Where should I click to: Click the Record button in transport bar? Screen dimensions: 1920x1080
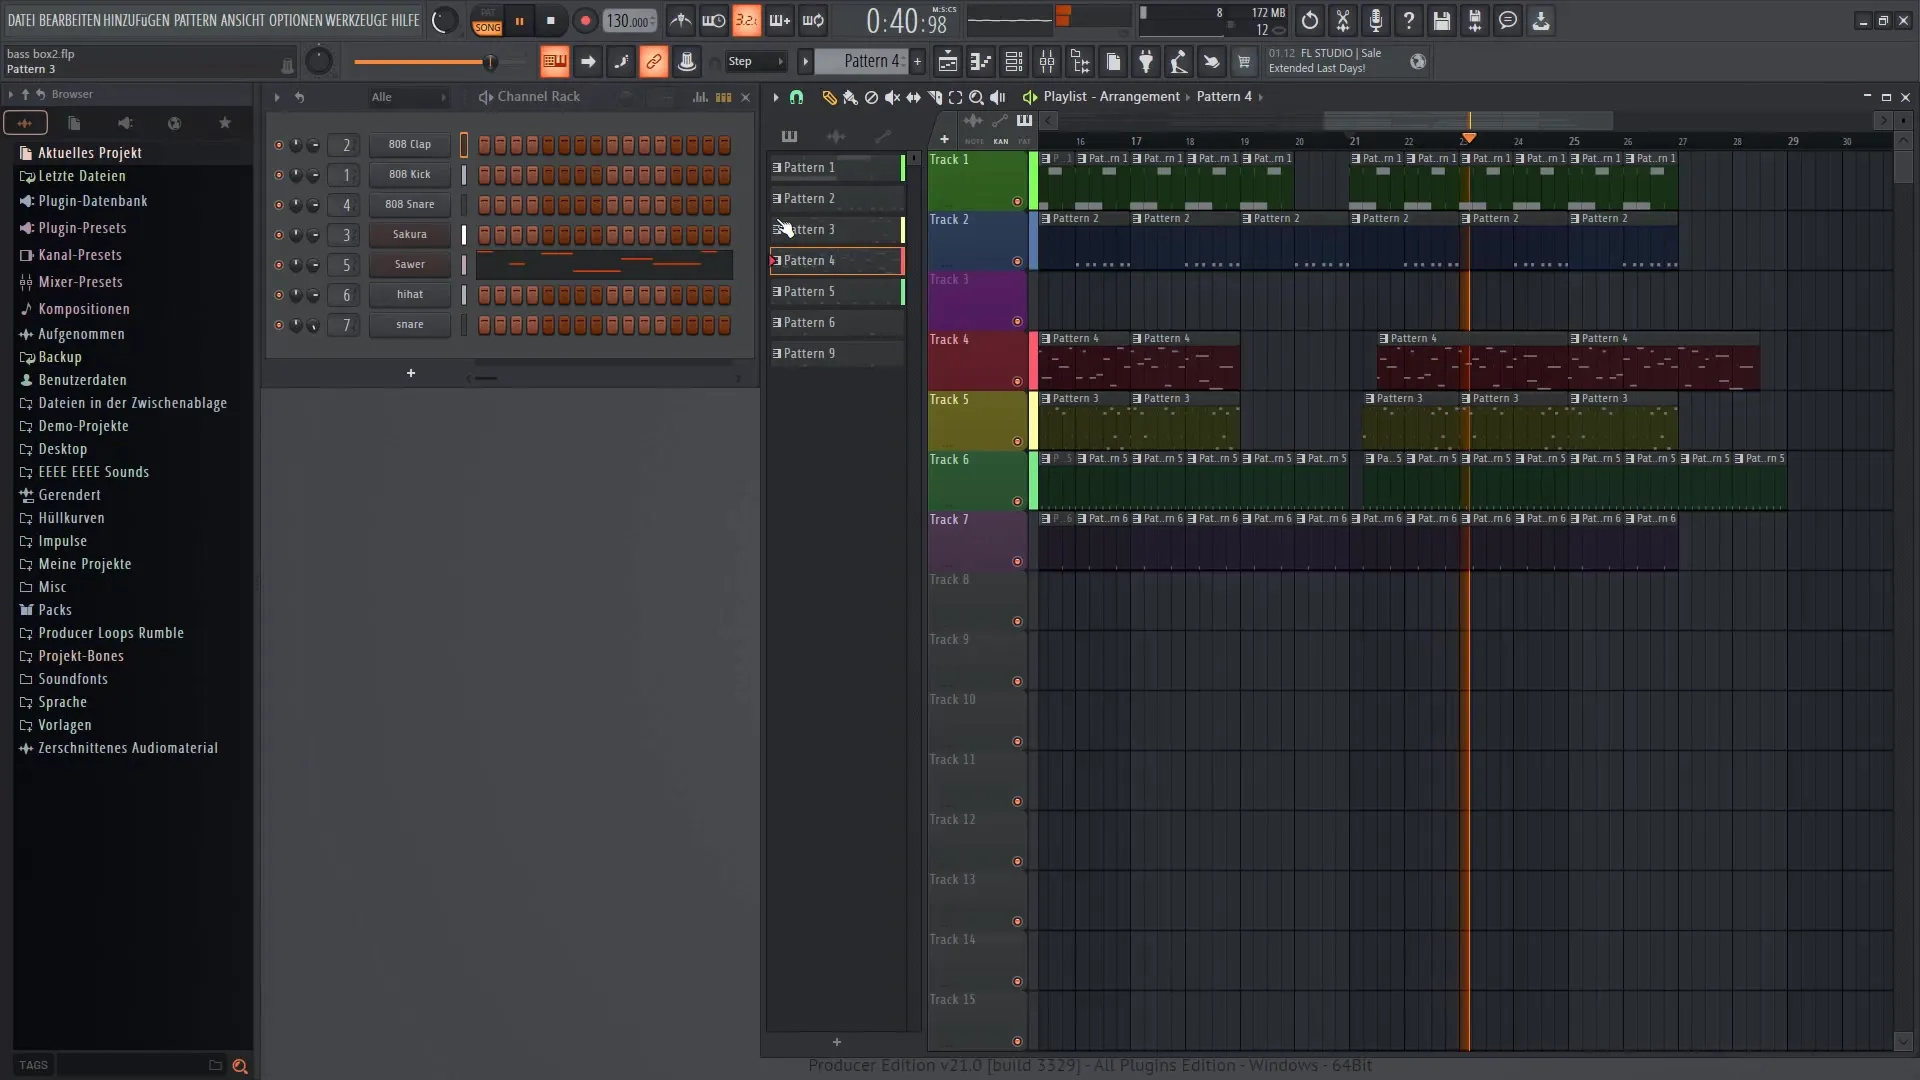coord(584,20)
